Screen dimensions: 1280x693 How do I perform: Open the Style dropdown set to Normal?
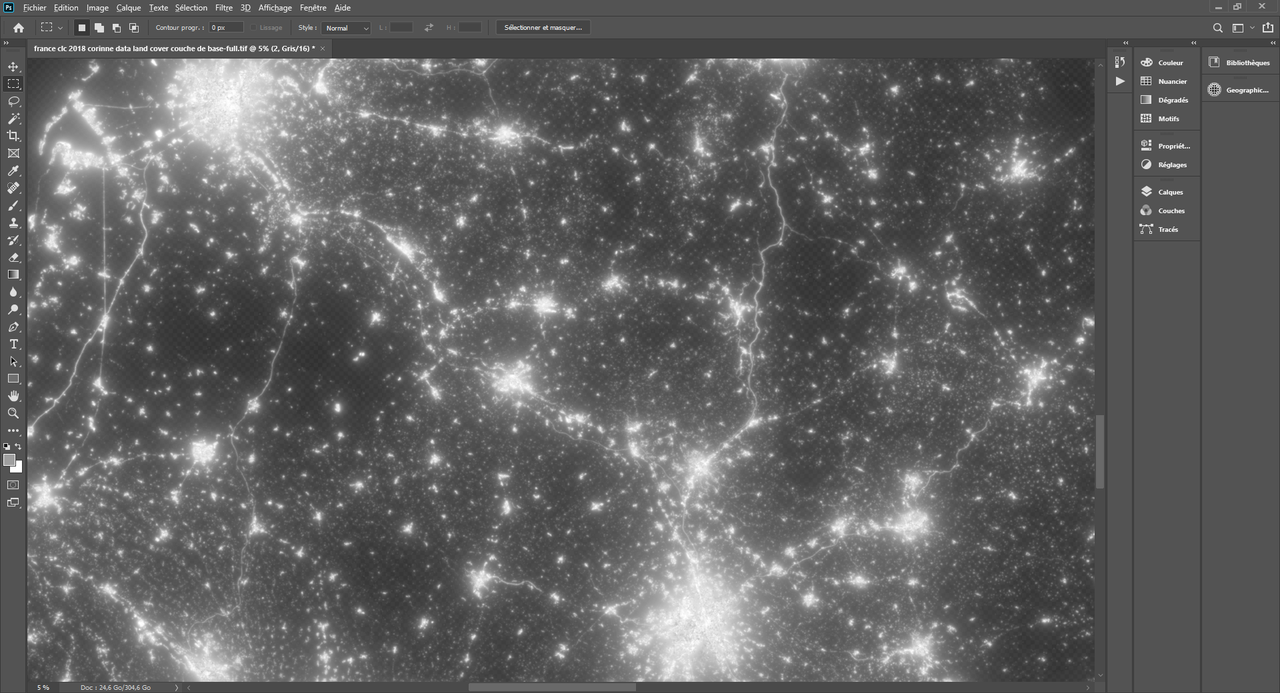346,28
